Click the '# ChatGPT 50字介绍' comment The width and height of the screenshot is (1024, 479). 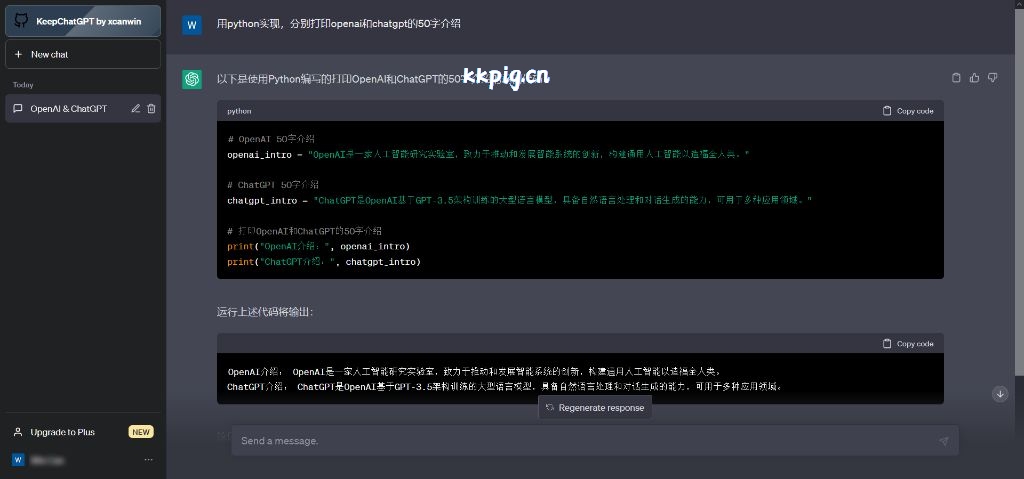(x=273, y=185)
